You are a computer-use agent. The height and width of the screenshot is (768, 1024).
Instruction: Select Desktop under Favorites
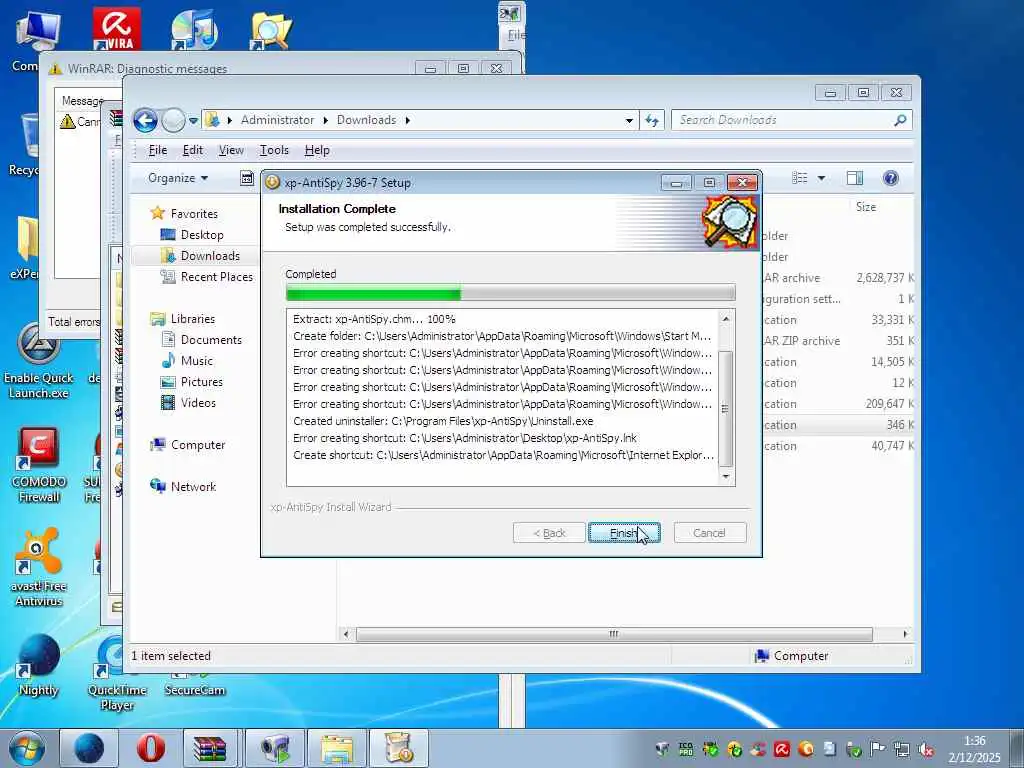pos(202,234)
